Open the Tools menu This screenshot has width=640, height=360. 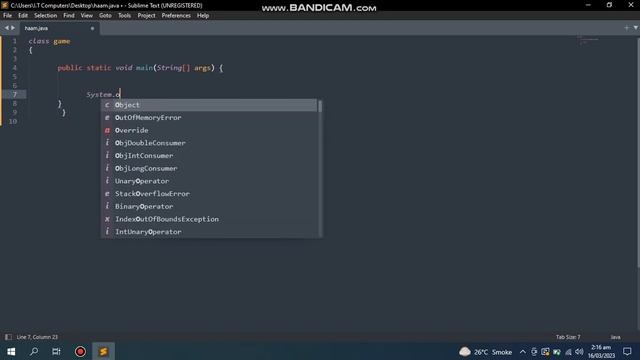pyautogui.click(x=124, y=16)
